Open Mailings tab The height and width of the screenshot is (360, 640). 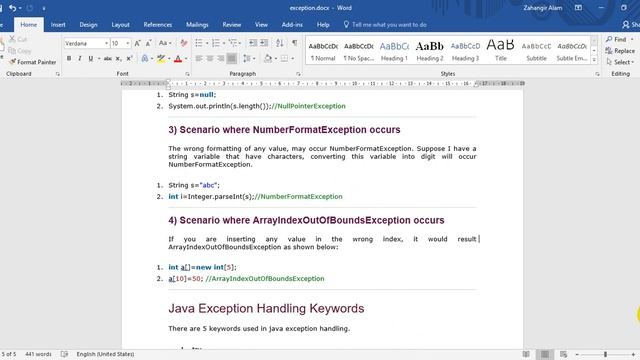[197, 25]
